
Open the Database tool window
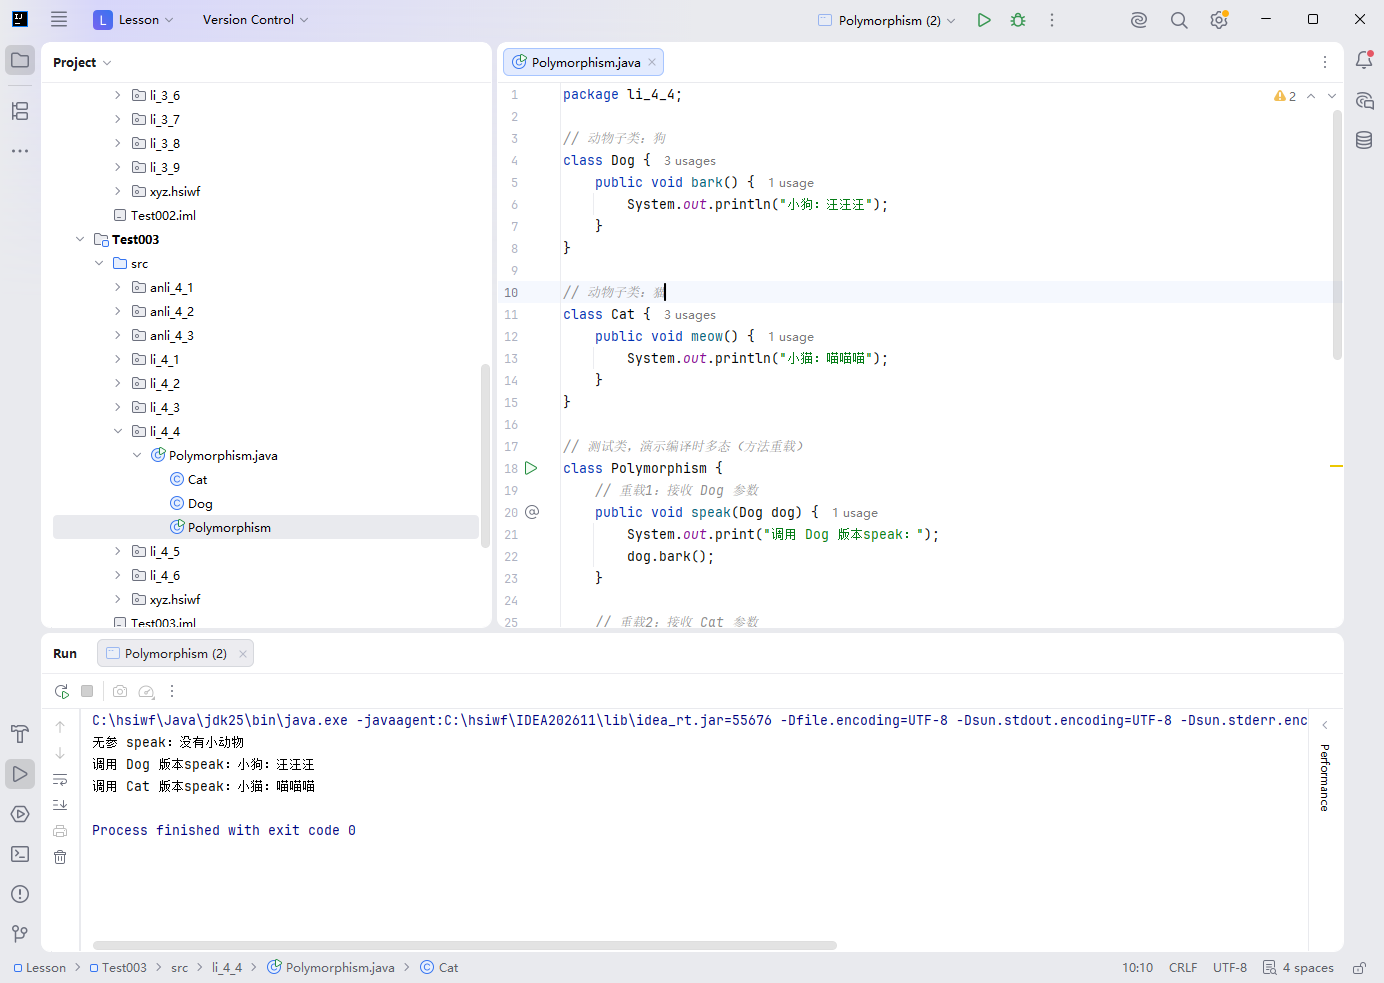click(x=1364, y=140)
